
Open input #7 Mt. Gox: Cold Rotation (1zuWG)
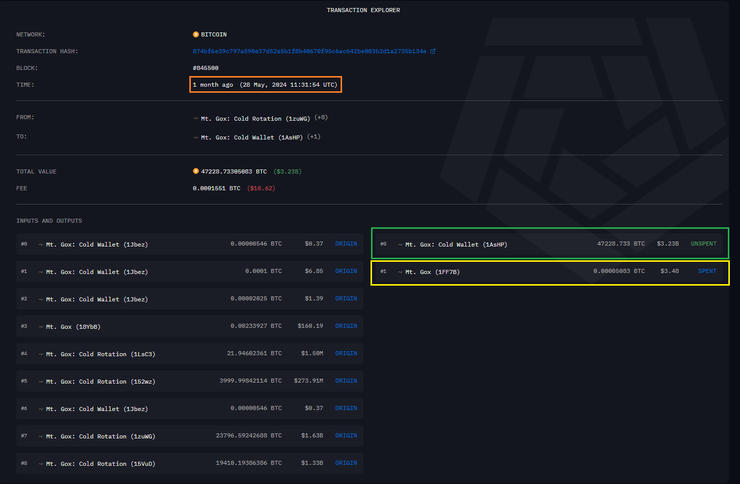[98, 437]
